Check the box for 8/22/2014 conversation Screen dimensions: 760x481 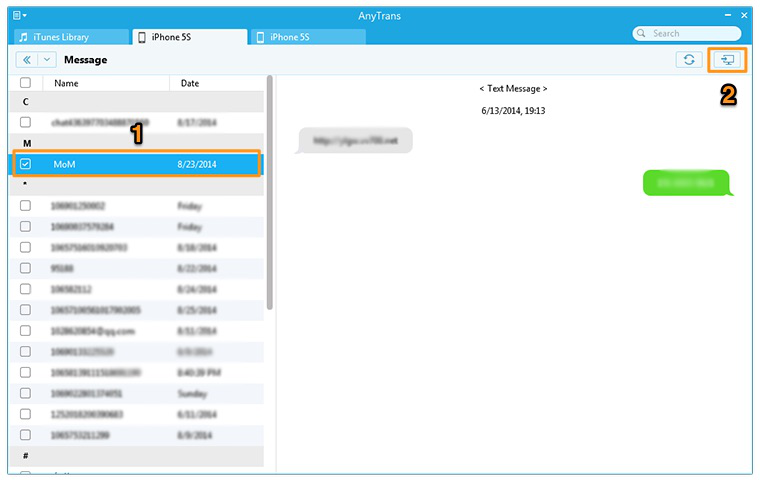coord(25,268)
